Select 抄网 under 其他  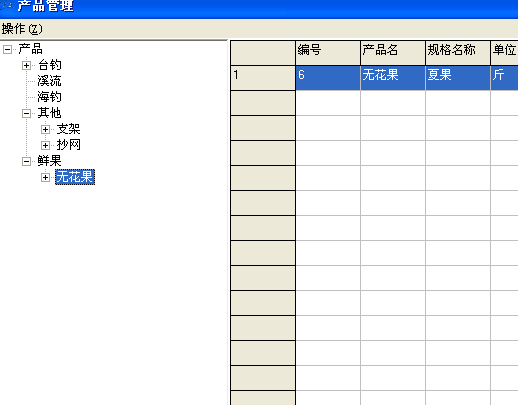68,145
